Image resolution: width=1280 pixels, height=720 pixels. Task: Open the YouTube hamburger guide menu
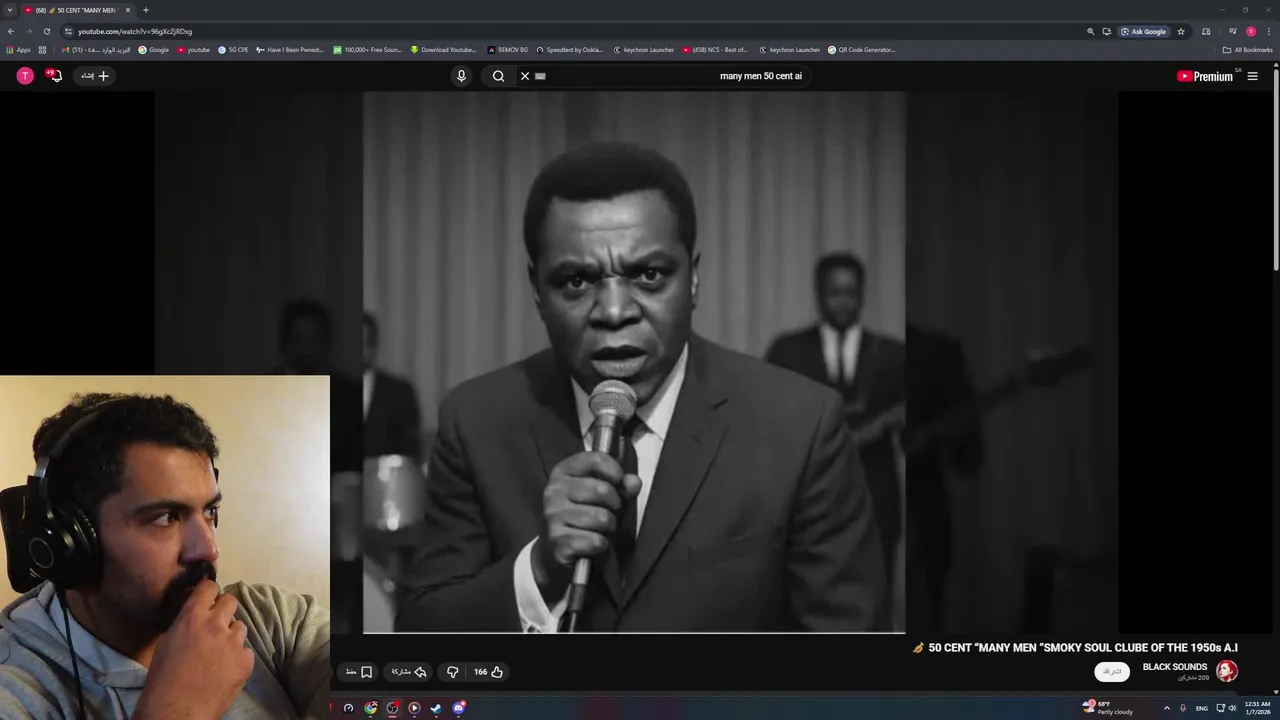1252,76
